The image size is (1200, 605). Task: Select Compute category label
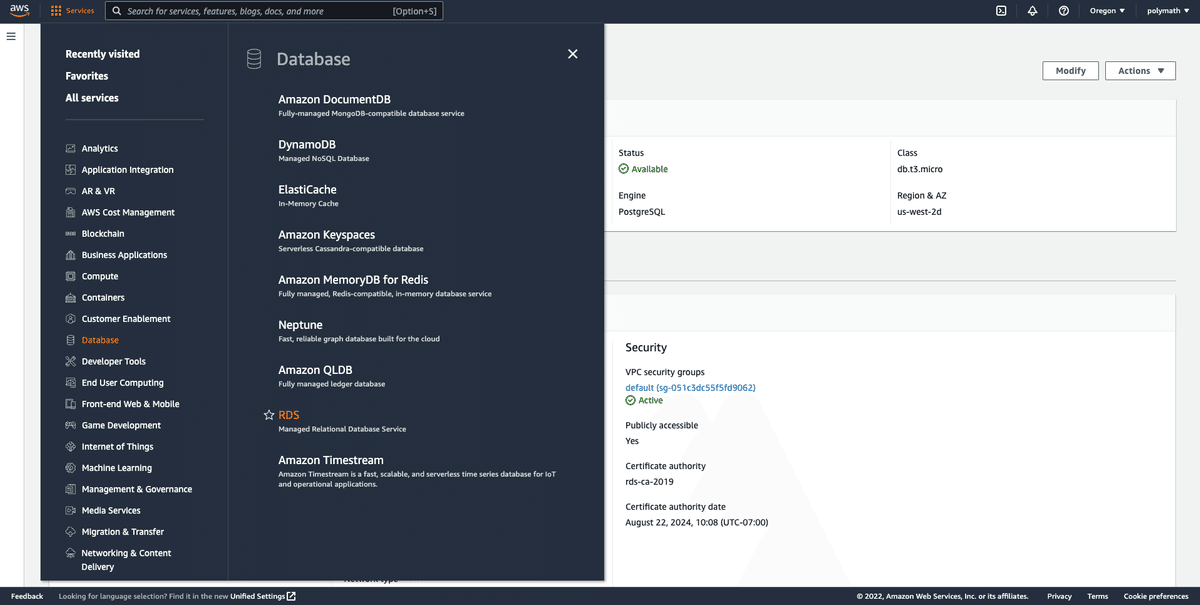point(100,276)
